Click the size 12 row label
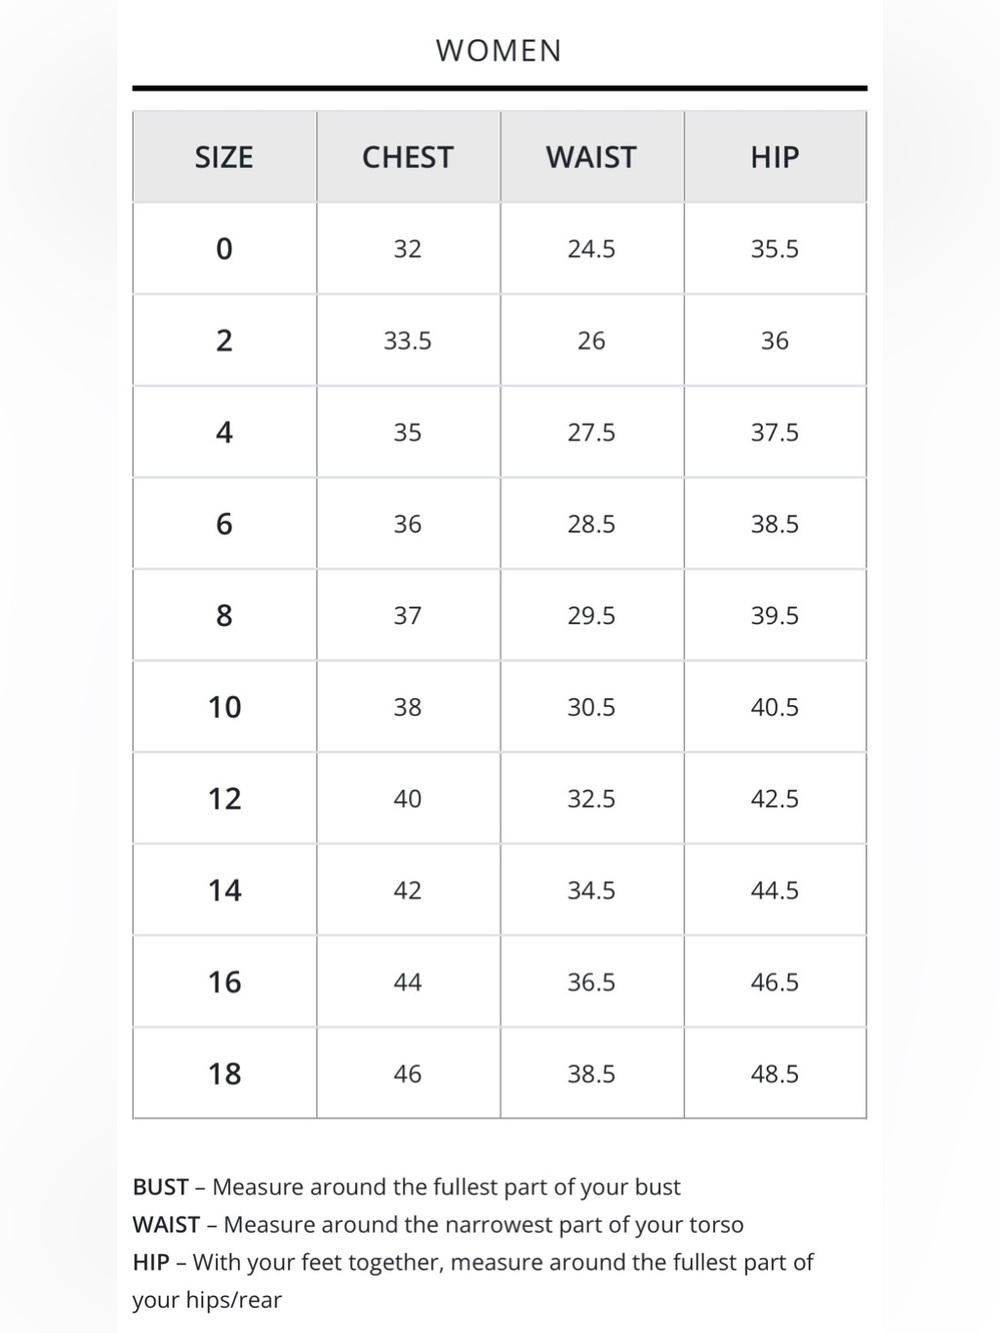 tap(224, 798)
